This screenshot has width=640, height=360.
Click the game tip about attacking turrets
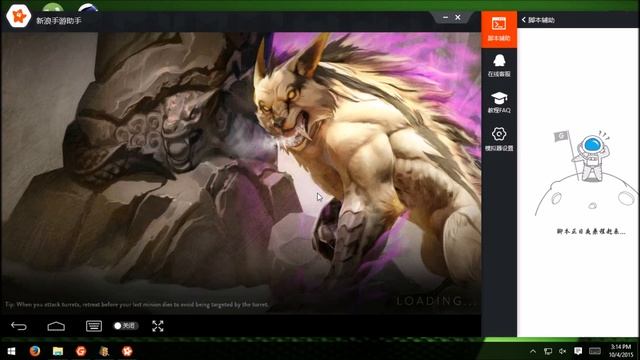[137, 304]
